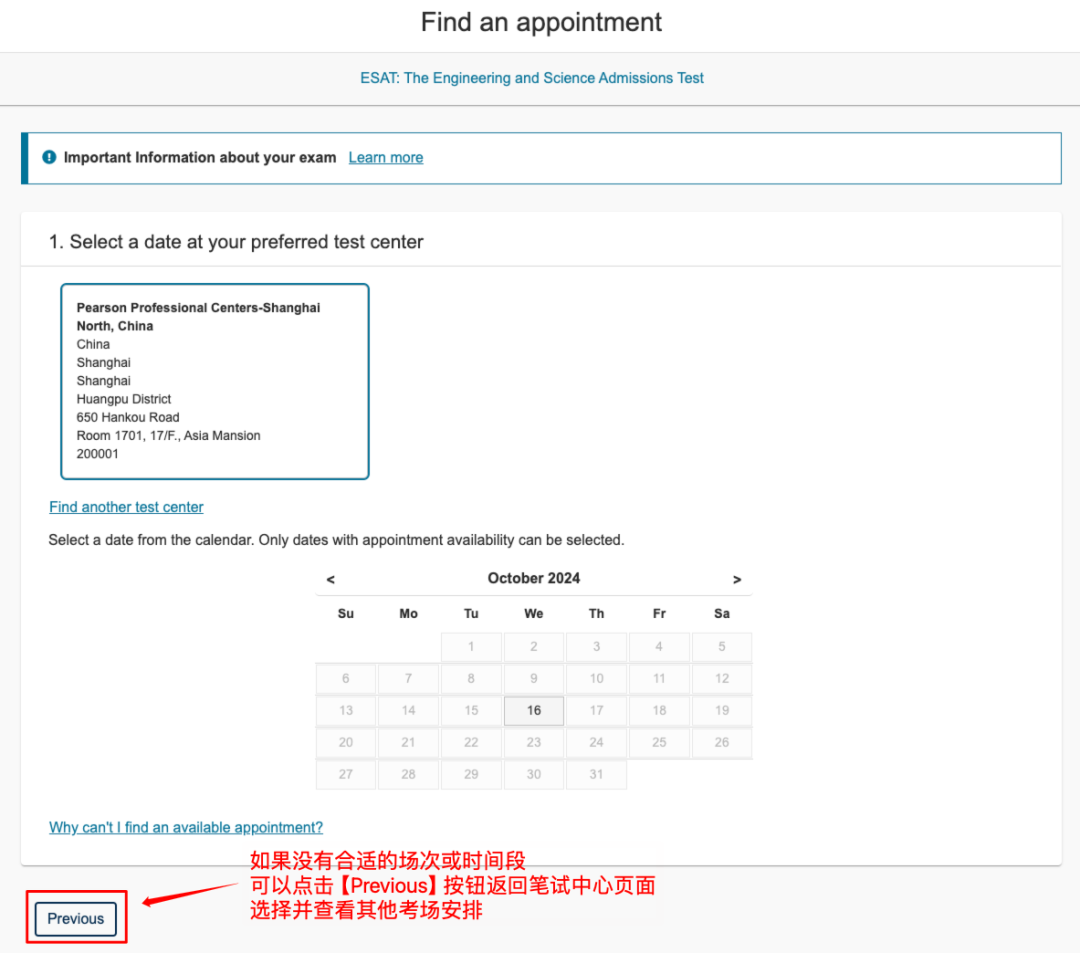Screen dimensions: 1080x953
Task: Click calendar date 17
Action: click(596, 711)
